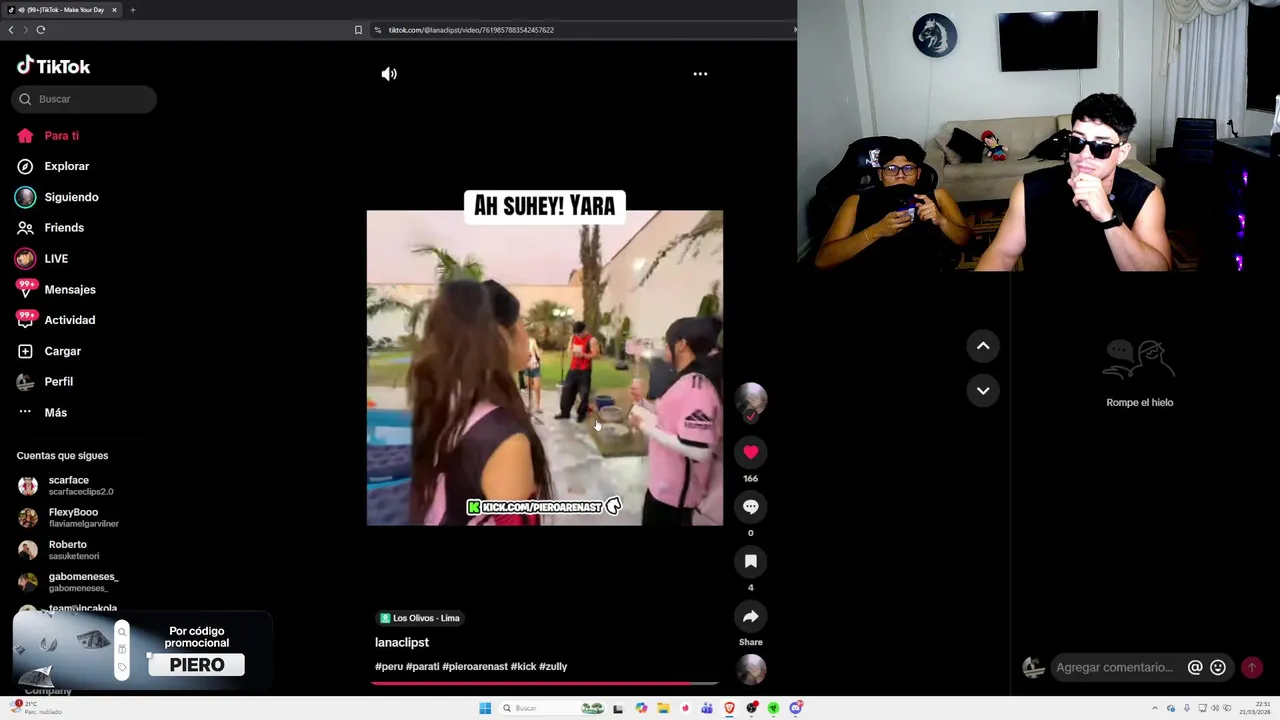Open a new browser tab with plus
Image resolution: width=1280 pixels, height=720 pixels.
tap(132, 10)
